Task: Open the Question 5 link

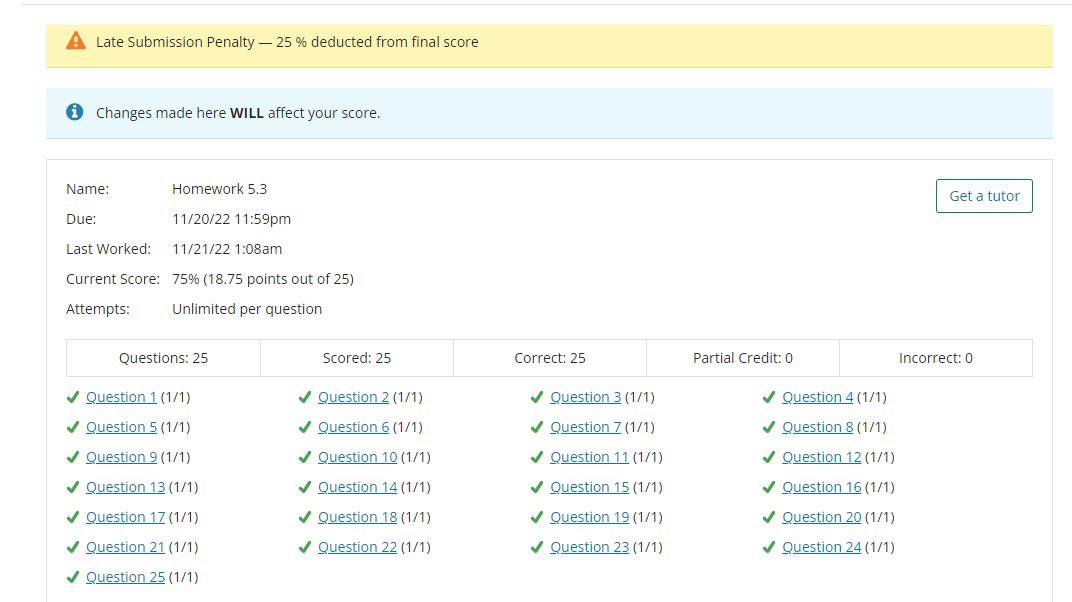Action: [x=121, y=427]
